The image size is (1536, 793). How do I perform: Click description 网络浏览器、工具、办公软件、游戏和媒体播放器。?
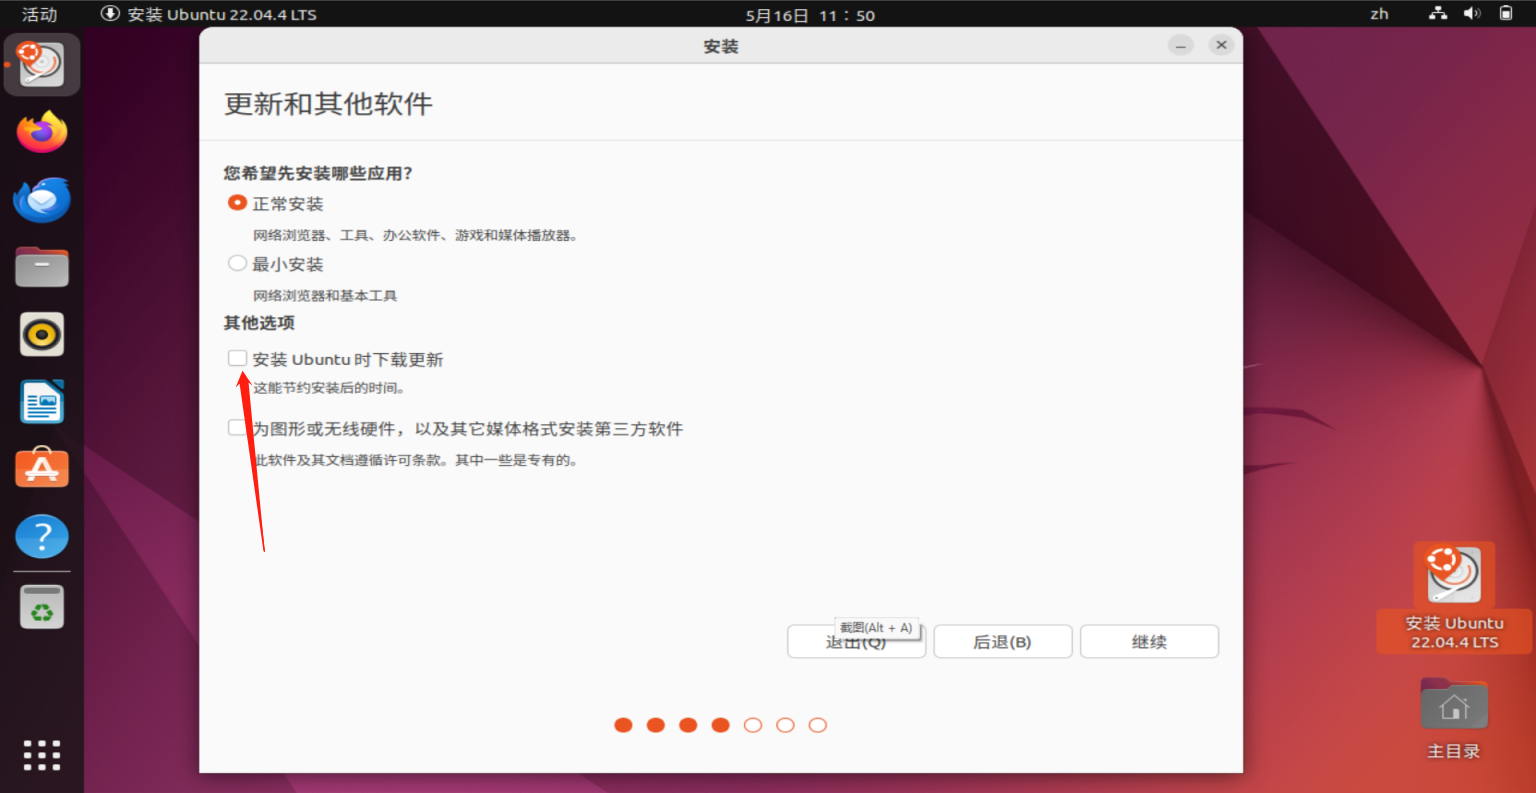tap(416, 236)
